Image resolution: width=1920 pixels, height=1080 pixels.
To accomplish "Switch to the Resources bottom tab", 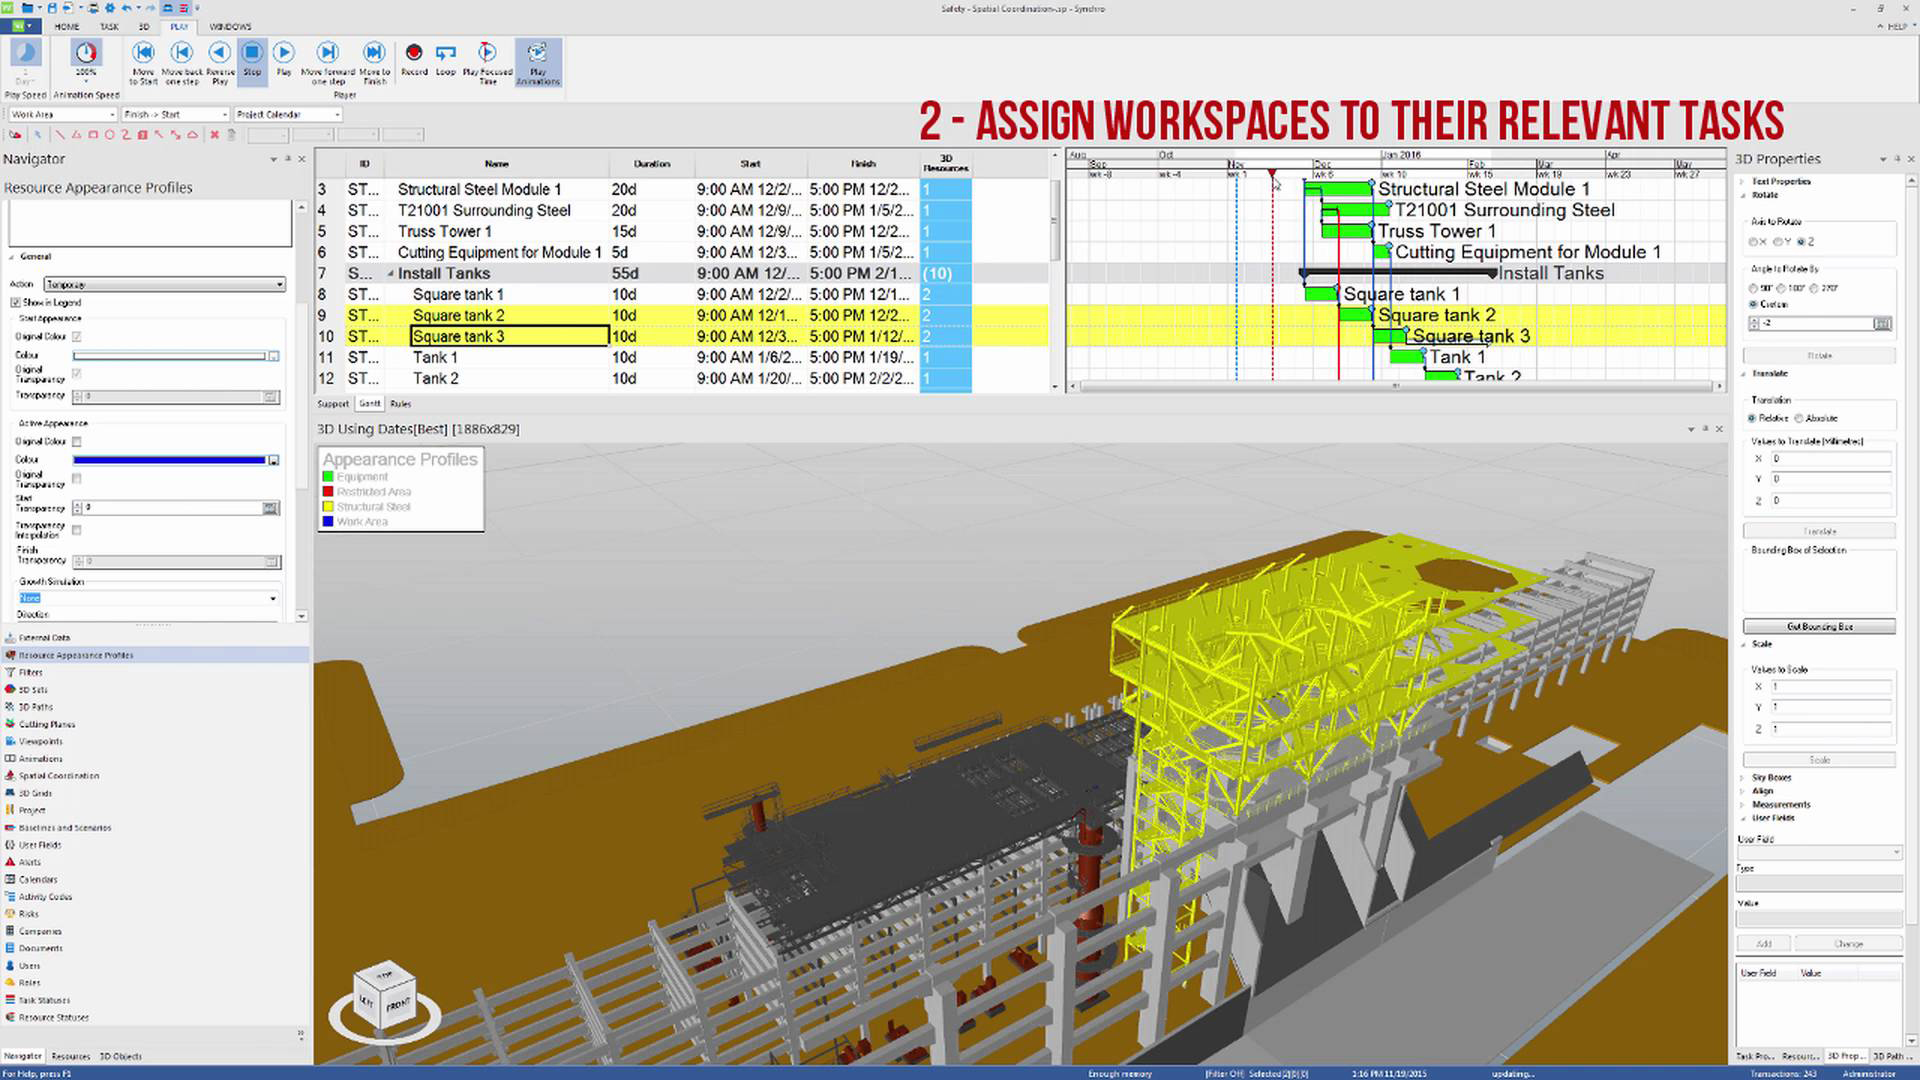I will 70,1056.
